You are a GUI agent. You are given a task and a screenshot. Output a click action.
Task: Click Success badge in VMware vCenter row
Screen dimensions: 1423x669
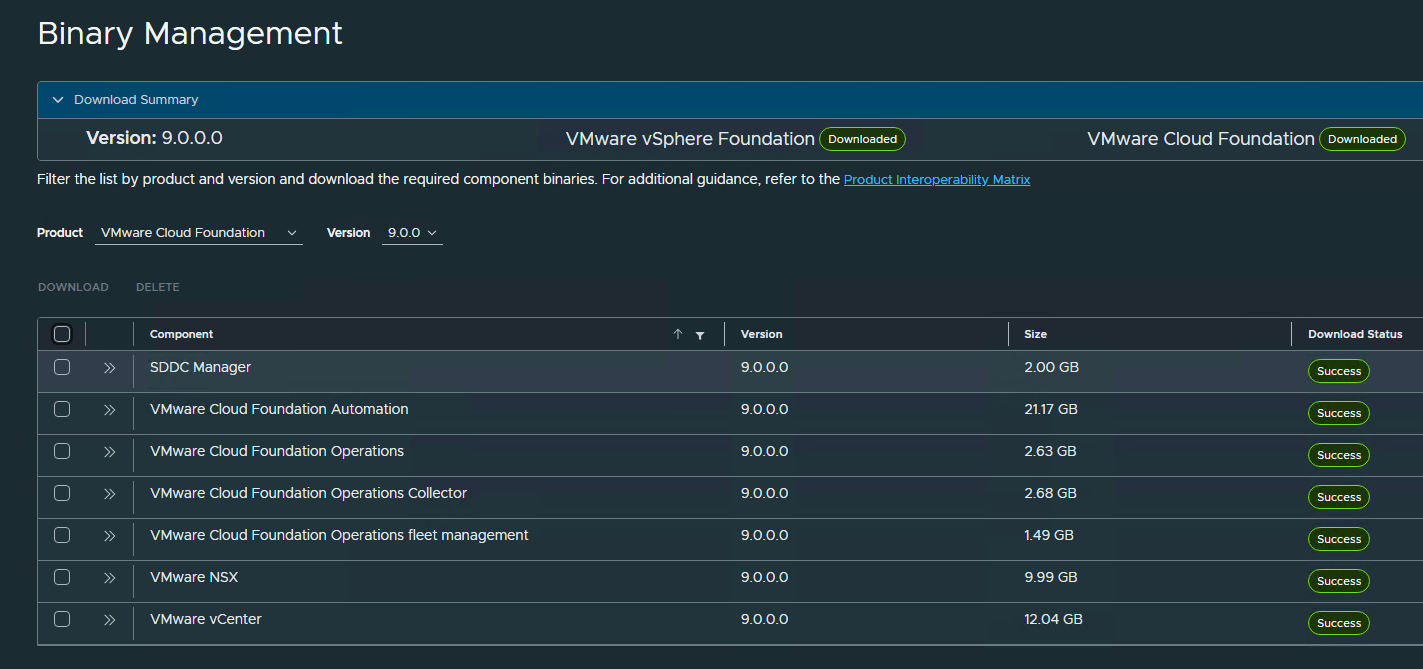click(x=1339, y=623)
